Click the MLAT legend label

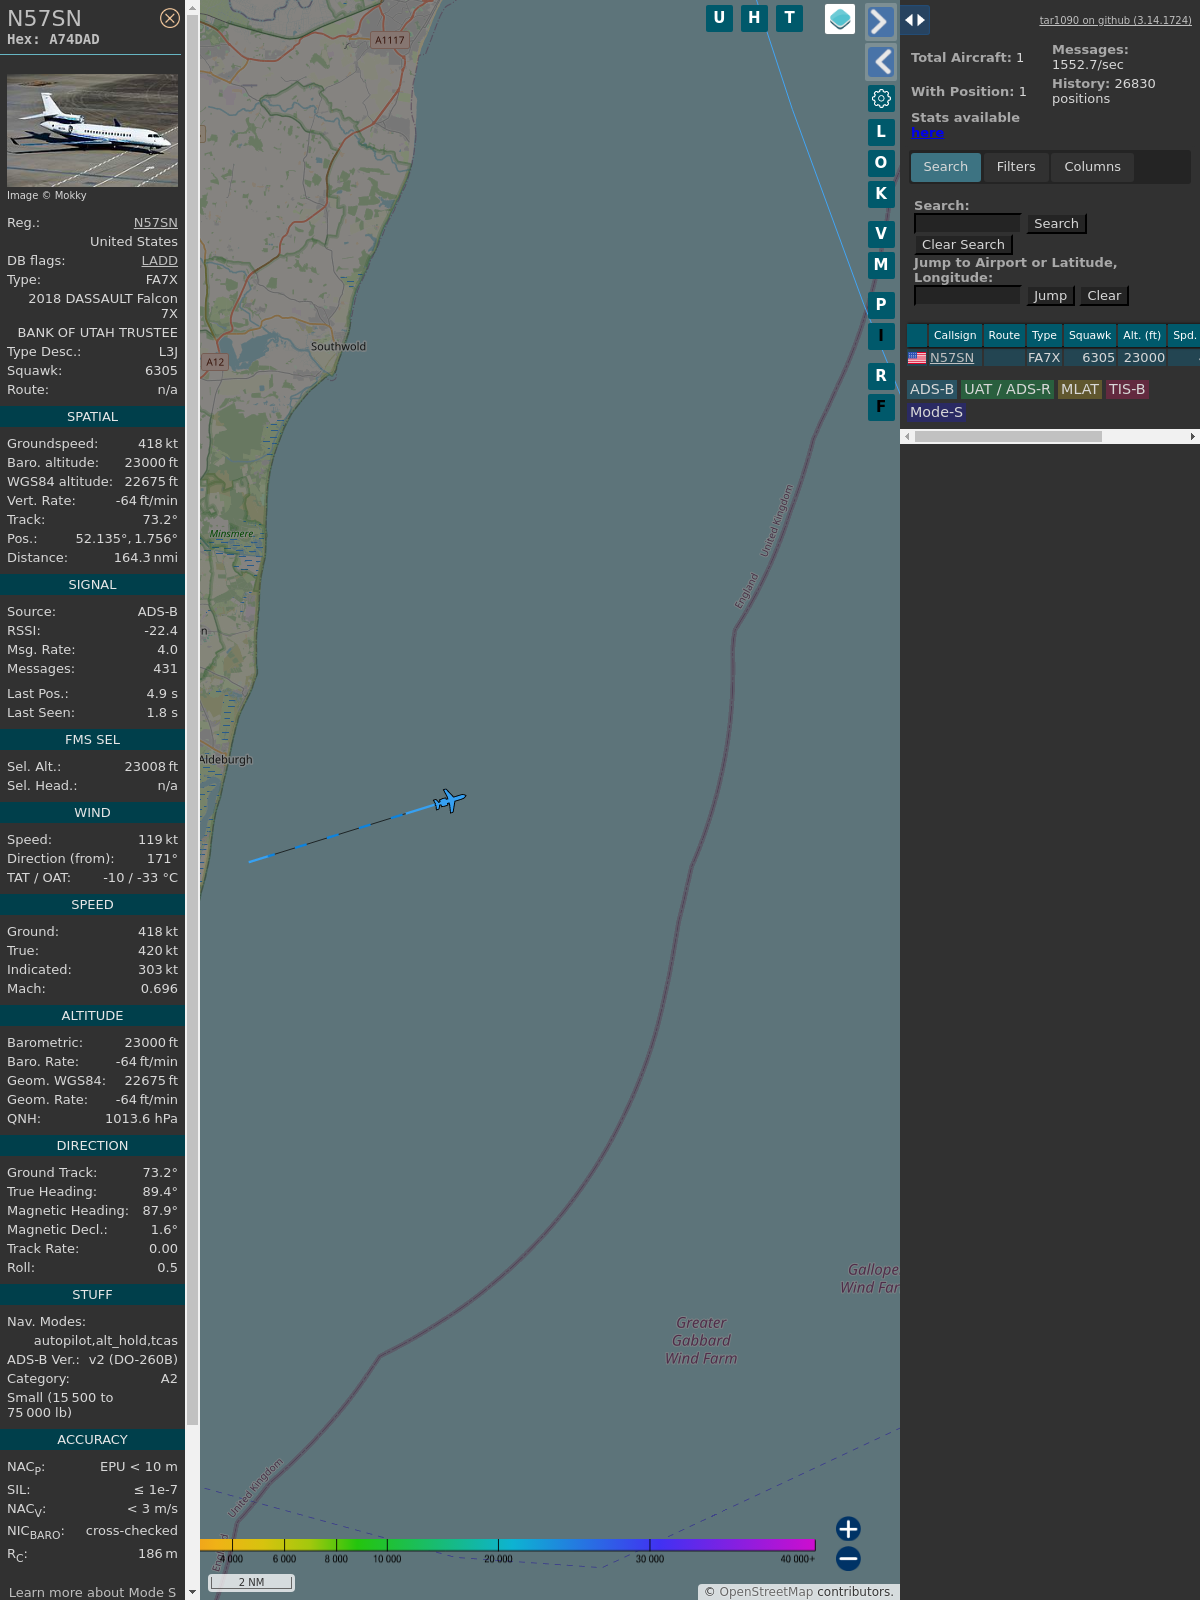1080,390
